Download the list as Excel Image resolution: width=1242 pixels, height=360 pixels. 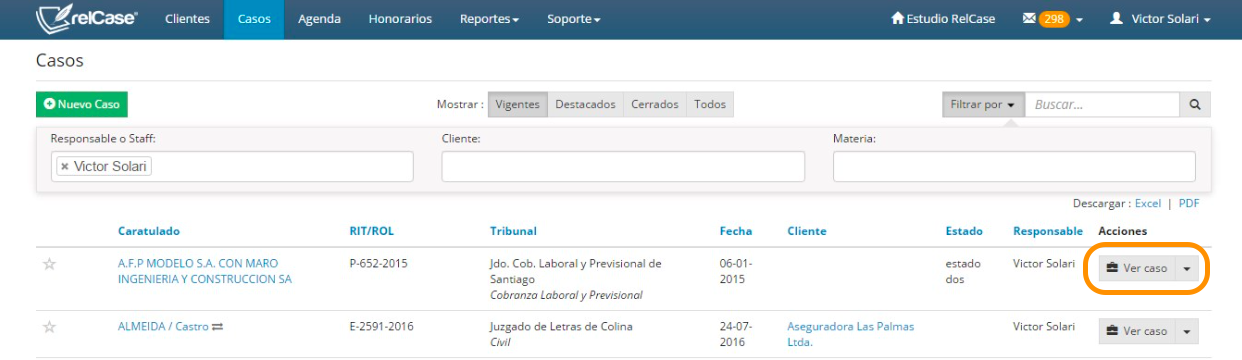pyautogui.click(x=1148, y=203)
